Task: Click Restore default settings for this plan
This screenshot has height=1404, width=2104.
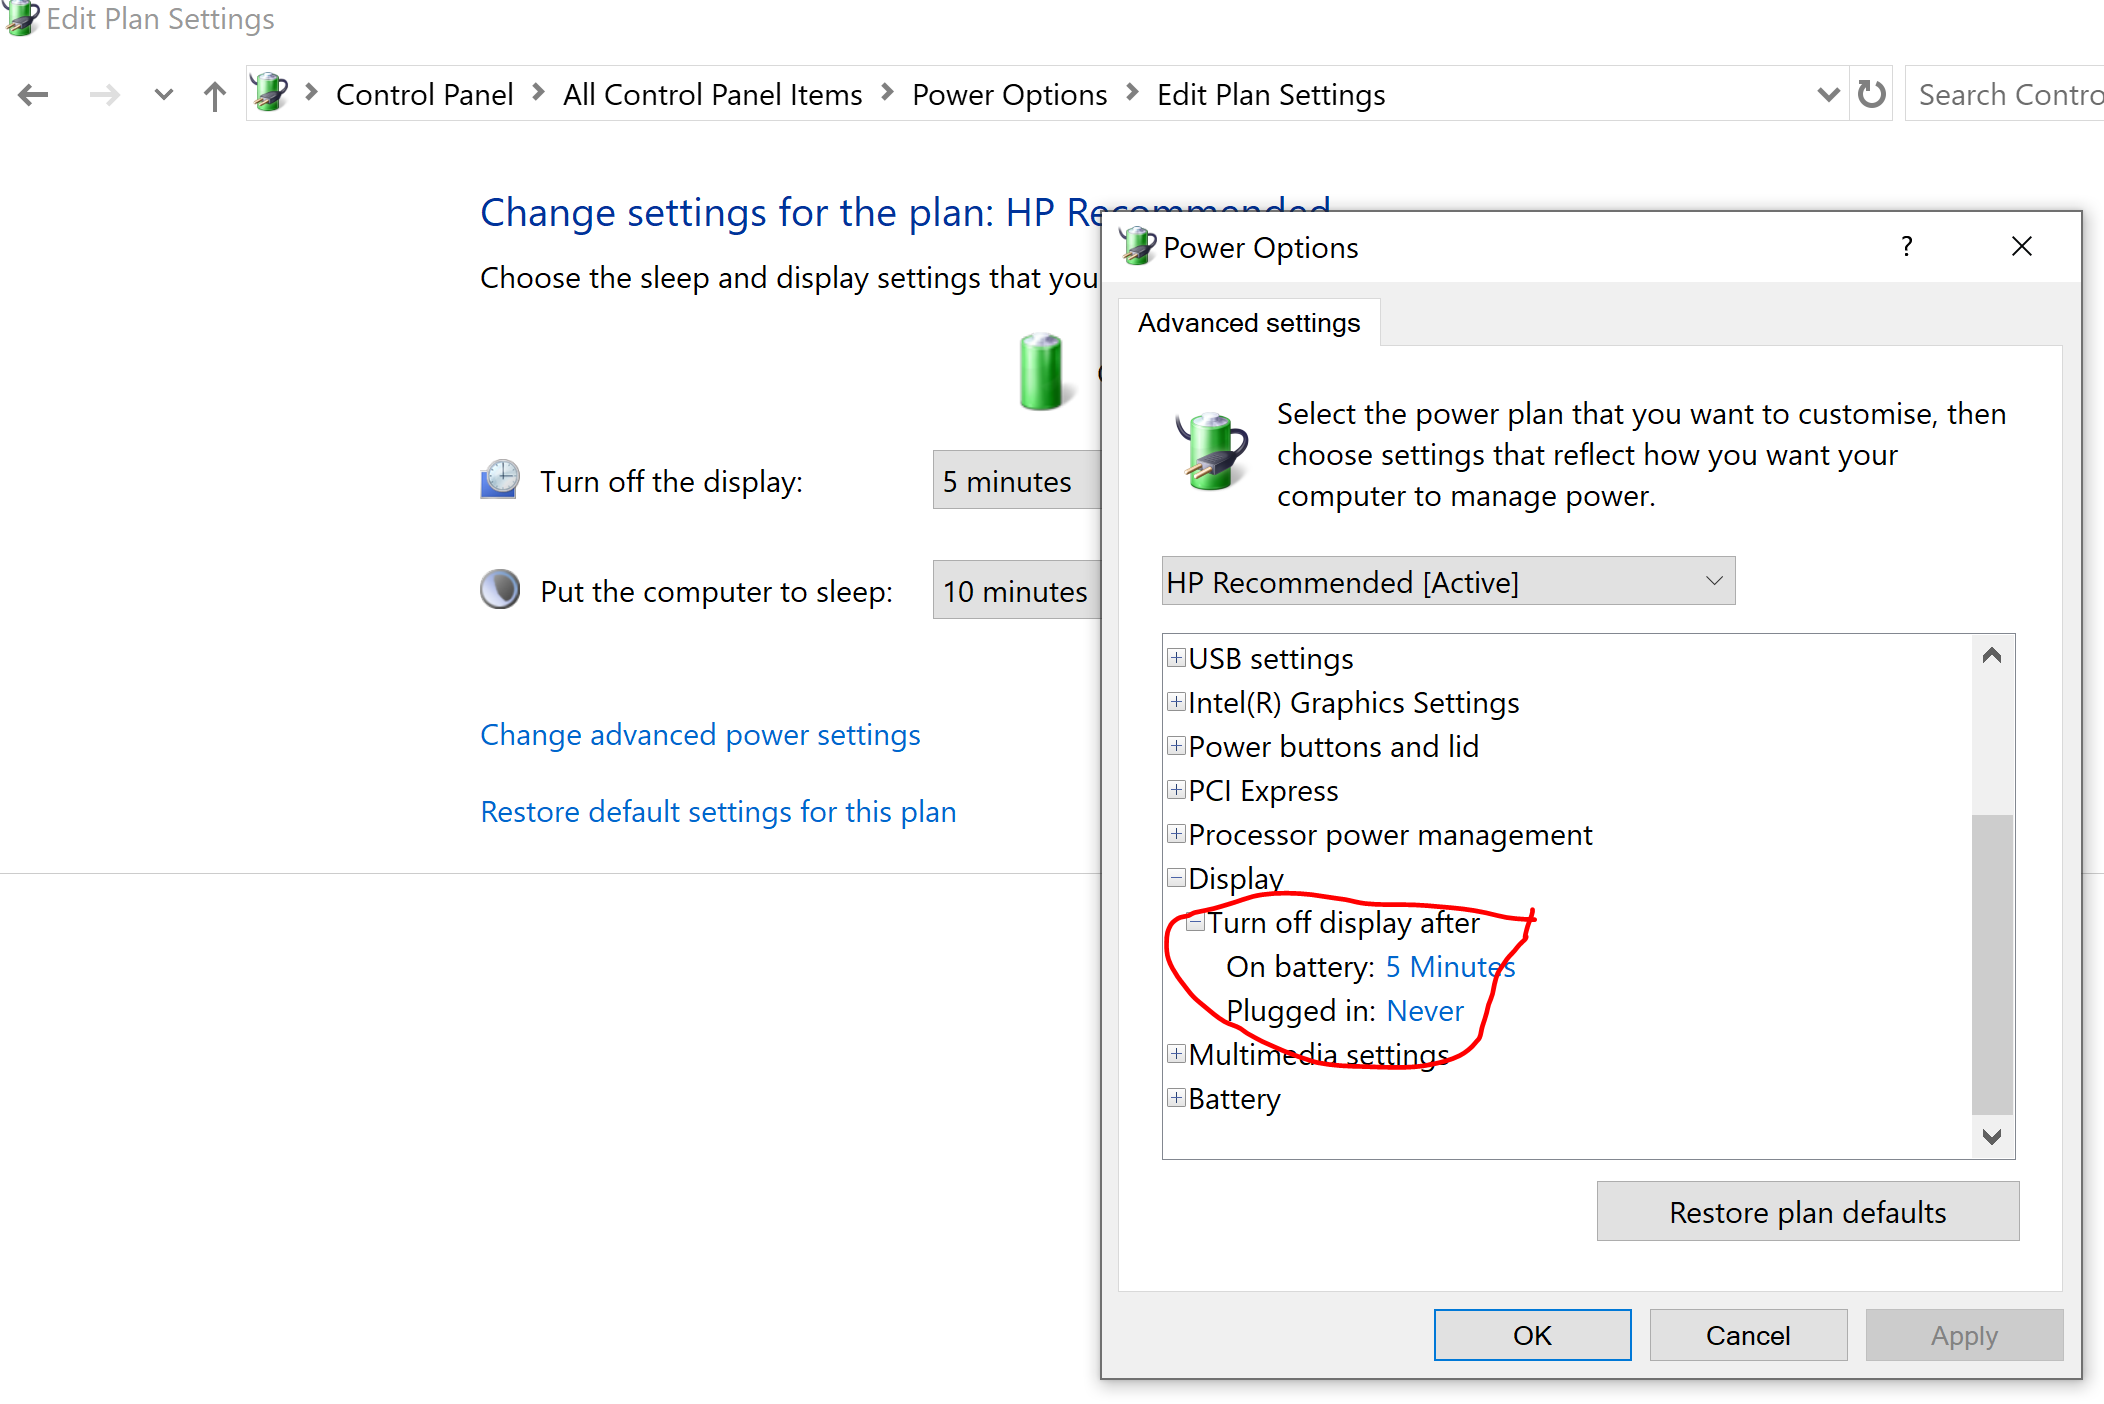Action: click(x=719, y=810)
